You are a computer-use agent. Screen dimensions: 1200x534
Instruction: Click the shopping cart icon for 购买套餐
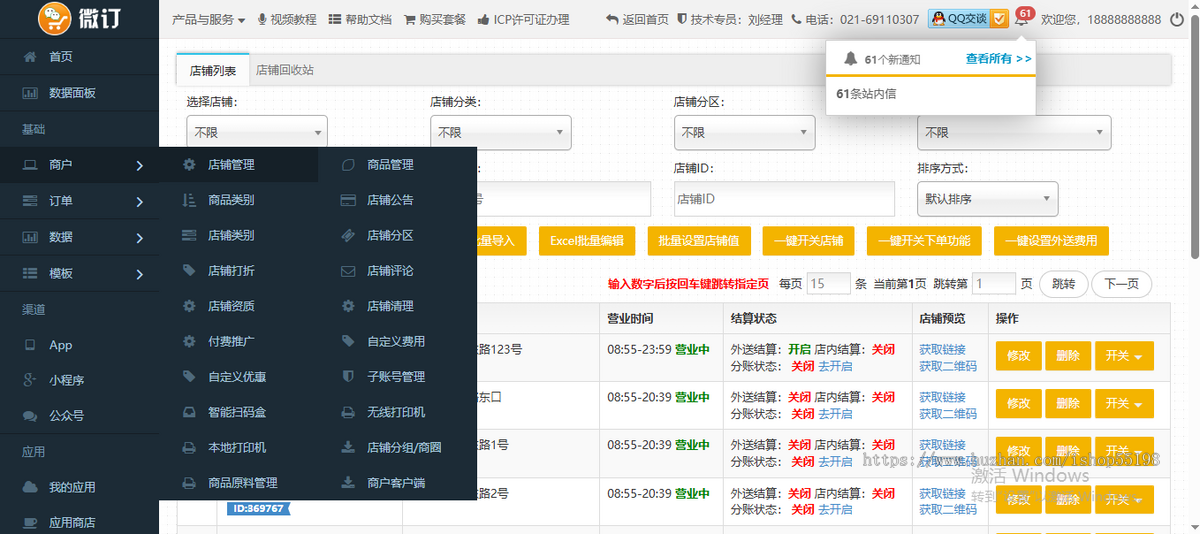pos(410,19)
